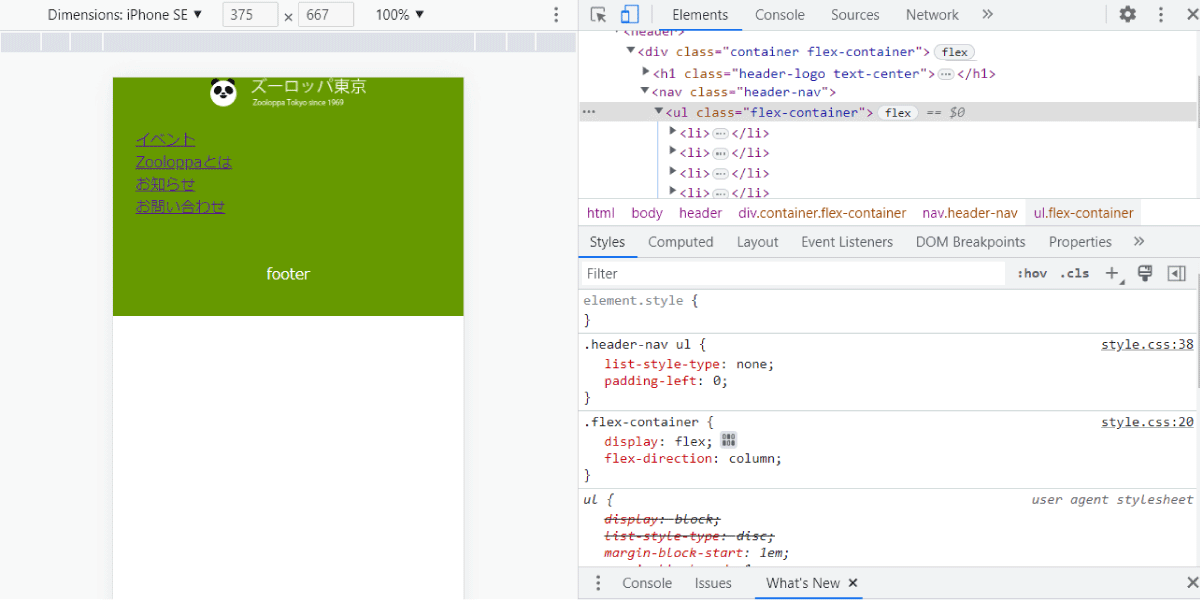Image resolution: width=1200 pixels, height=600 pixels.
Task: Open the Console drawer tab
Action: click(647, 583)
